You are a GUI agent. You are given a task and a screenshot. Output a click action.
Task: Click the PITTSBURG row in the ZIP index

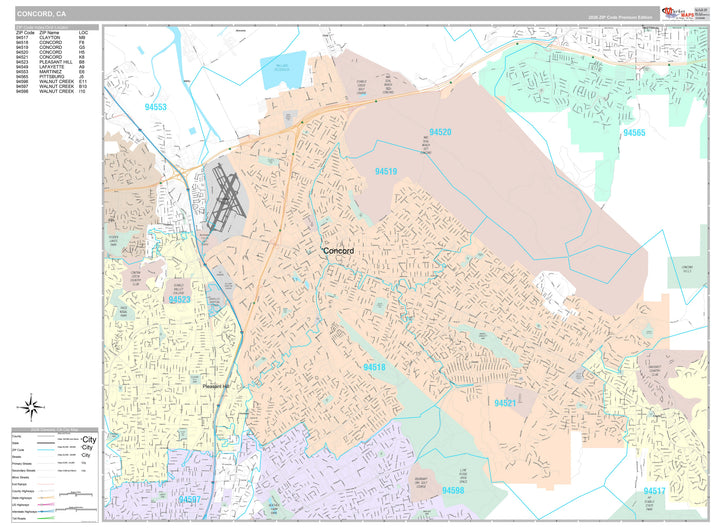pos(51,77)
